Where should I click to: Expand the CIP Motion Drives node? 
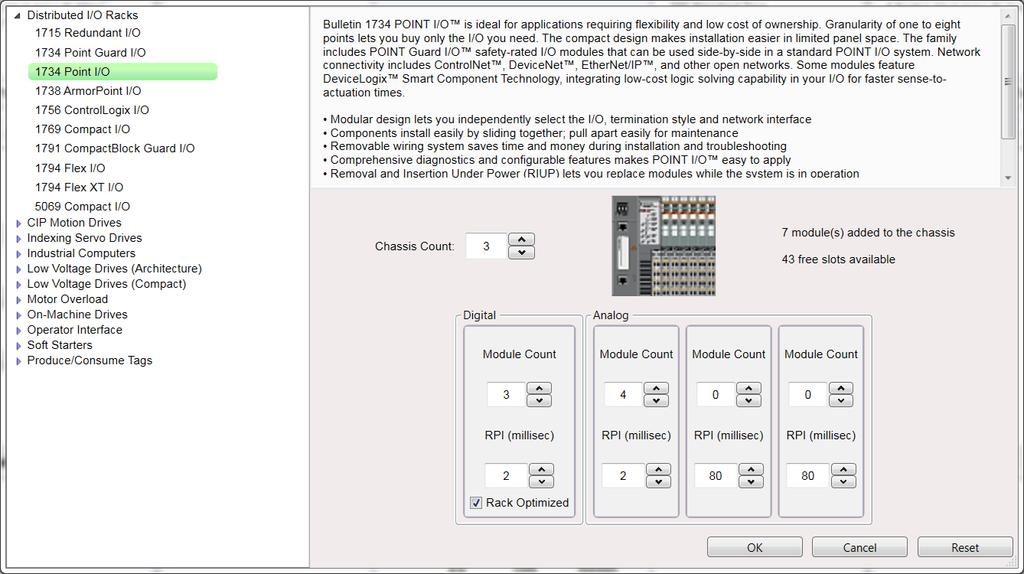(x=18, y=223)
